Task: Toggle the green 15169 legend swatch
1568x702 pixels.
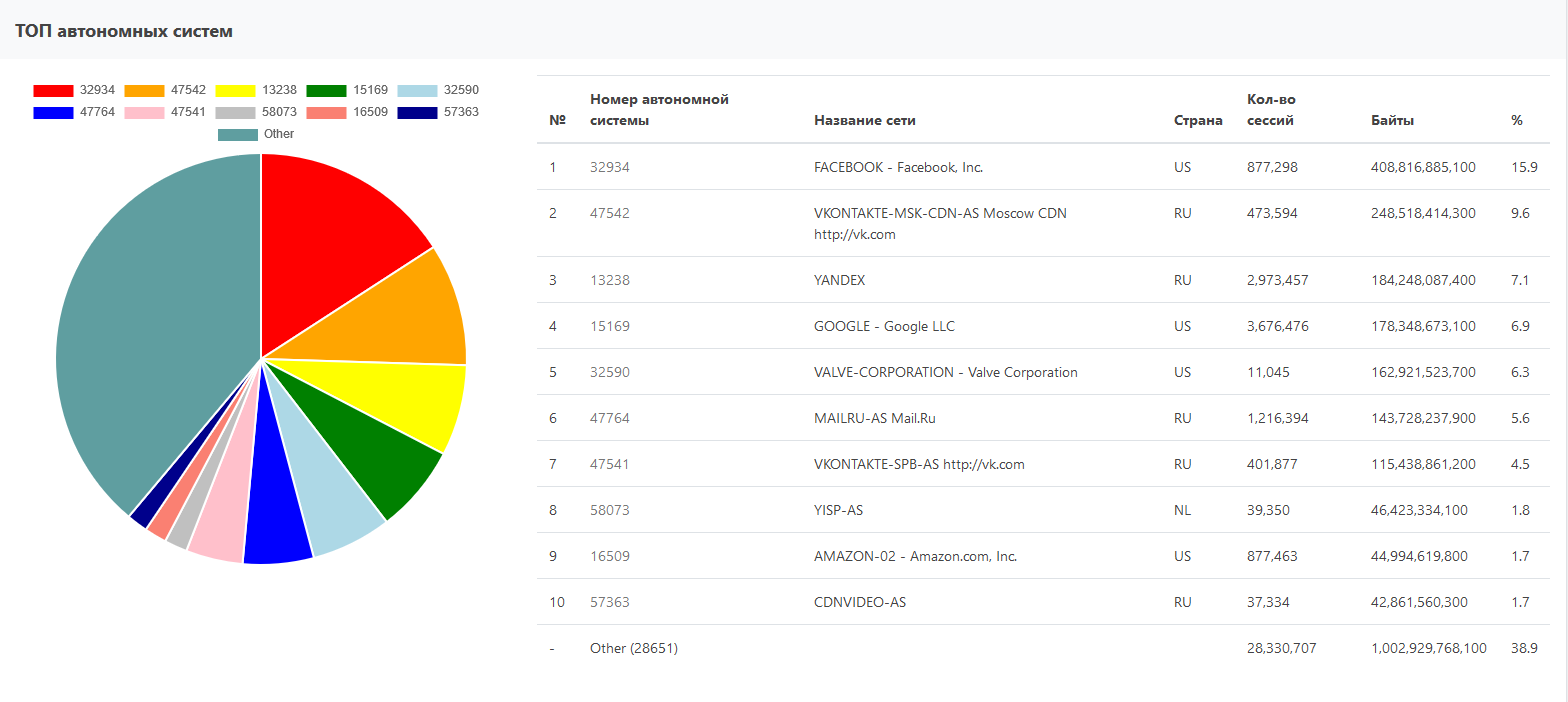Action: pos(326,91)
